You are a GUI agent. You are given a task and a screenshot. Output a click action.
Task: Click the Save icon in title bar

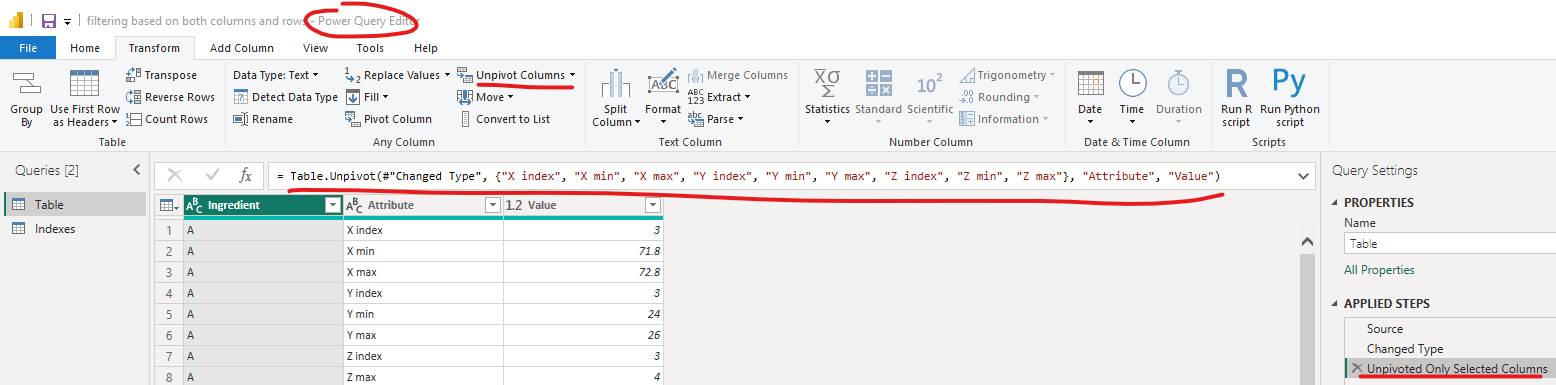(48, 20)
